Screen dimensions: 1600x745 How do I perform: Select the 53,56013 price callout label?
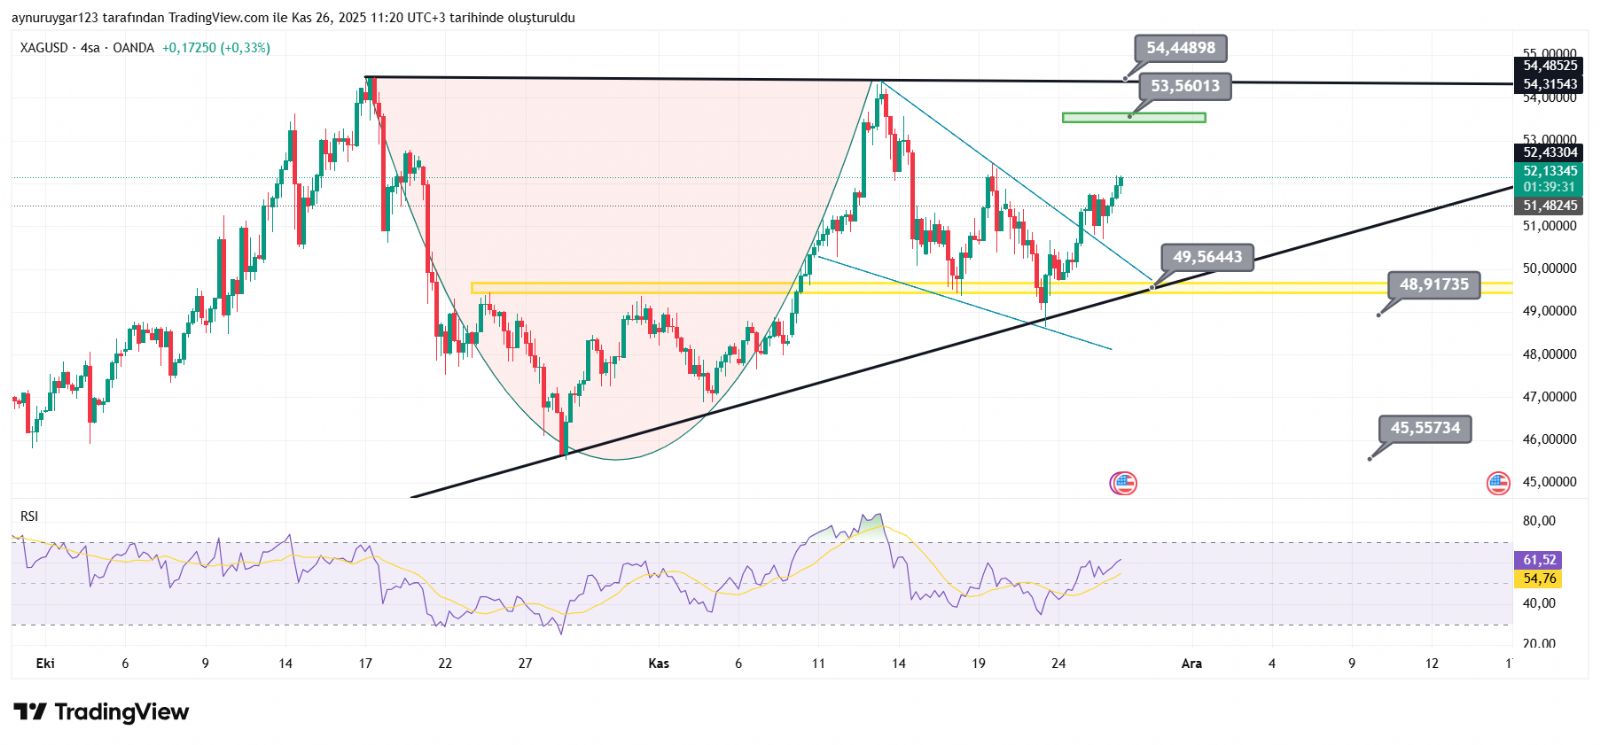(x=1184, y=86)
